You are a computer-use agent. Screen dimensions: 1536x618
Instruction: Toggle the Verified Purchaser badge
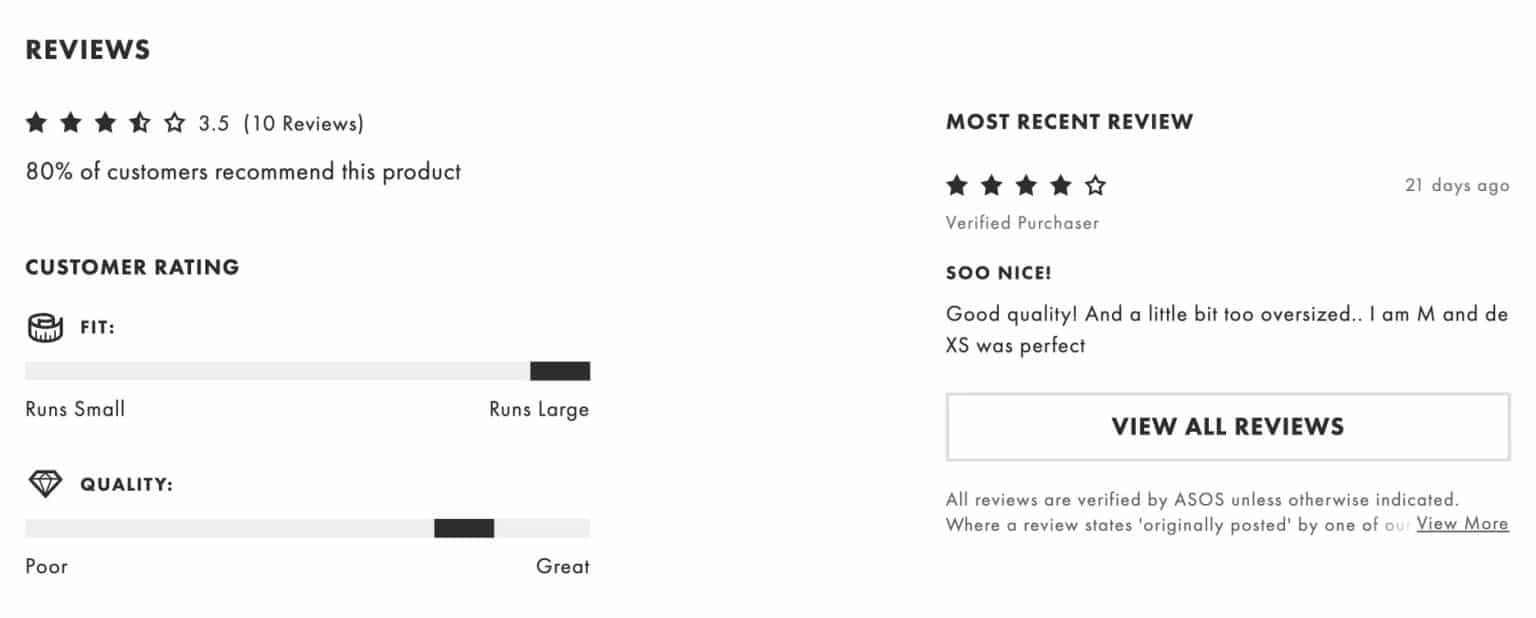(x=1022, y=223)
